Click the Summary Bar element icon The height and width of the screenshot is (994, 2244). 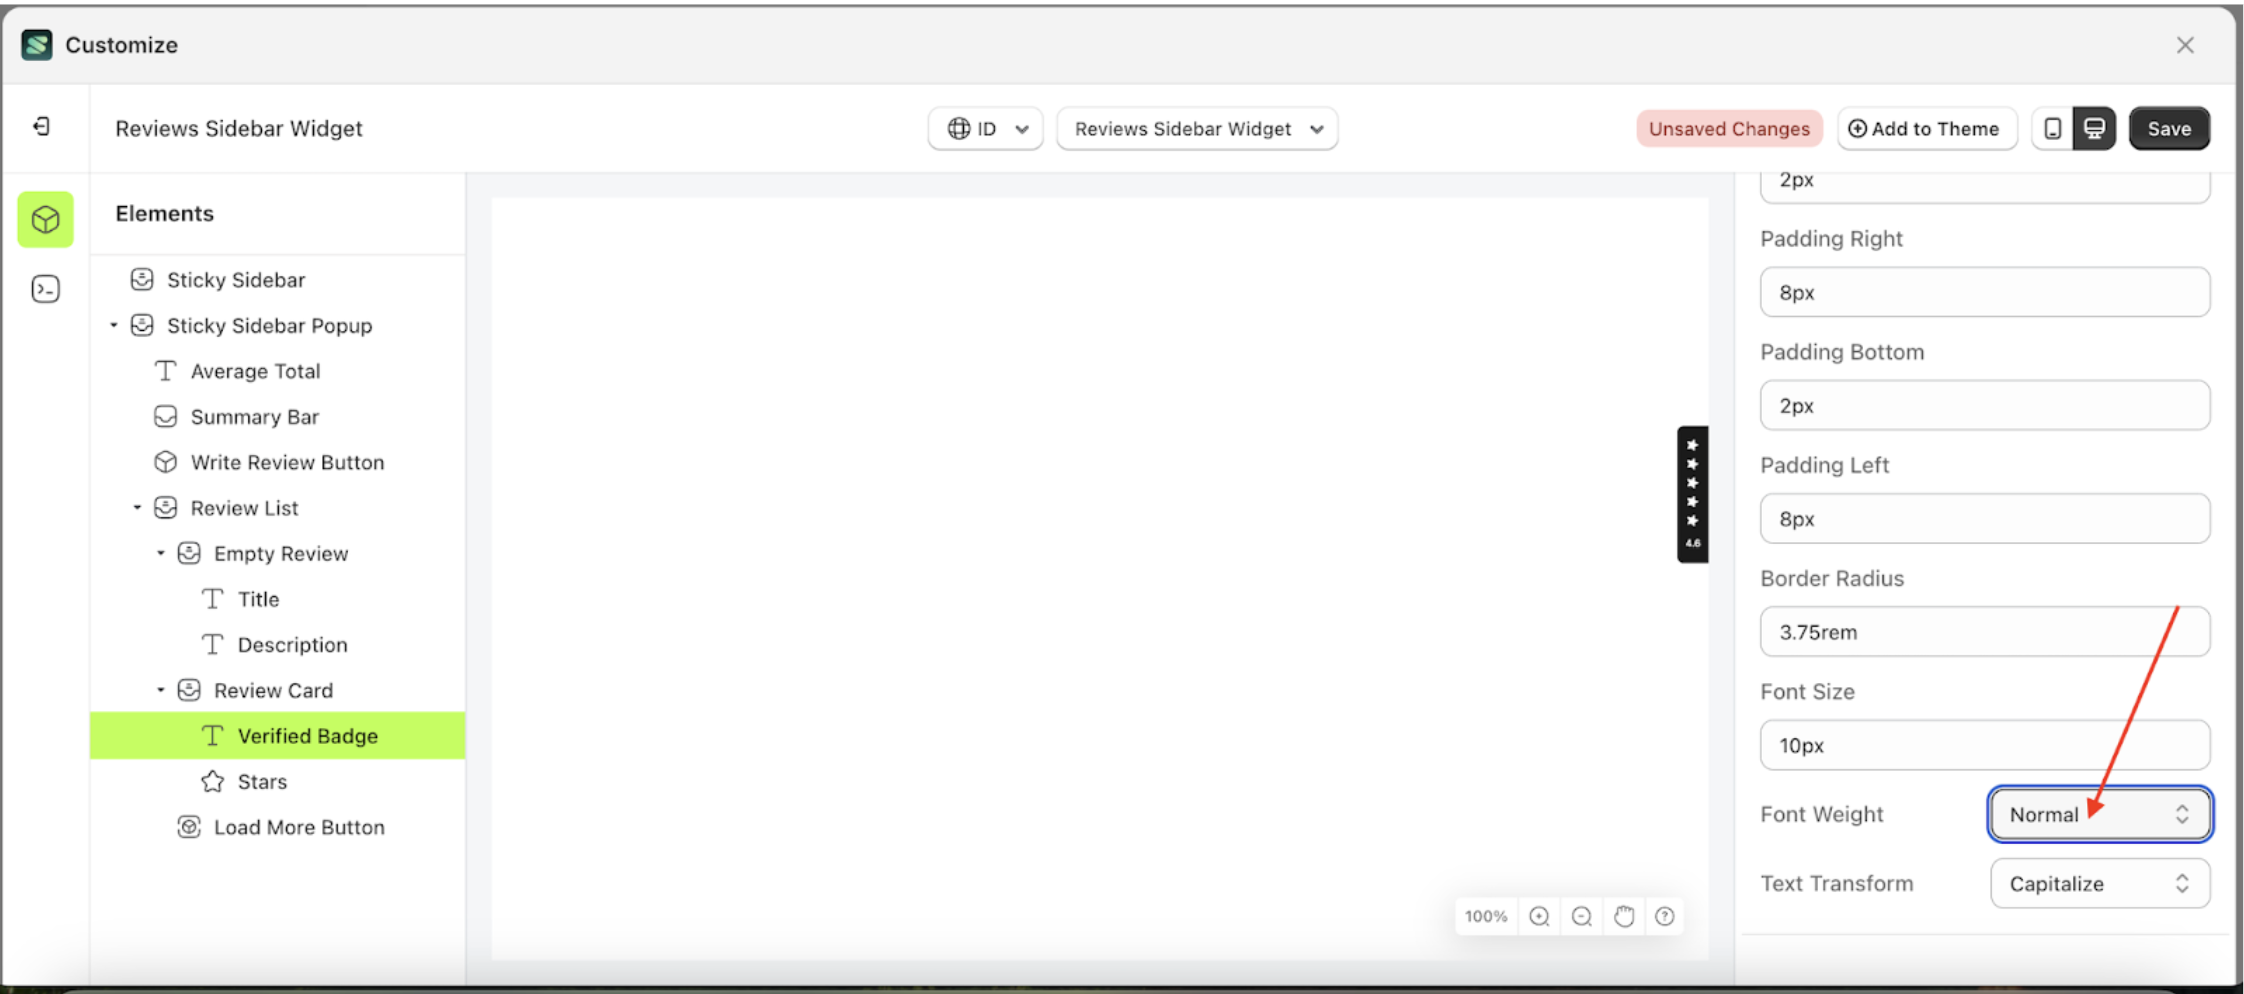(x=165, y=416)
